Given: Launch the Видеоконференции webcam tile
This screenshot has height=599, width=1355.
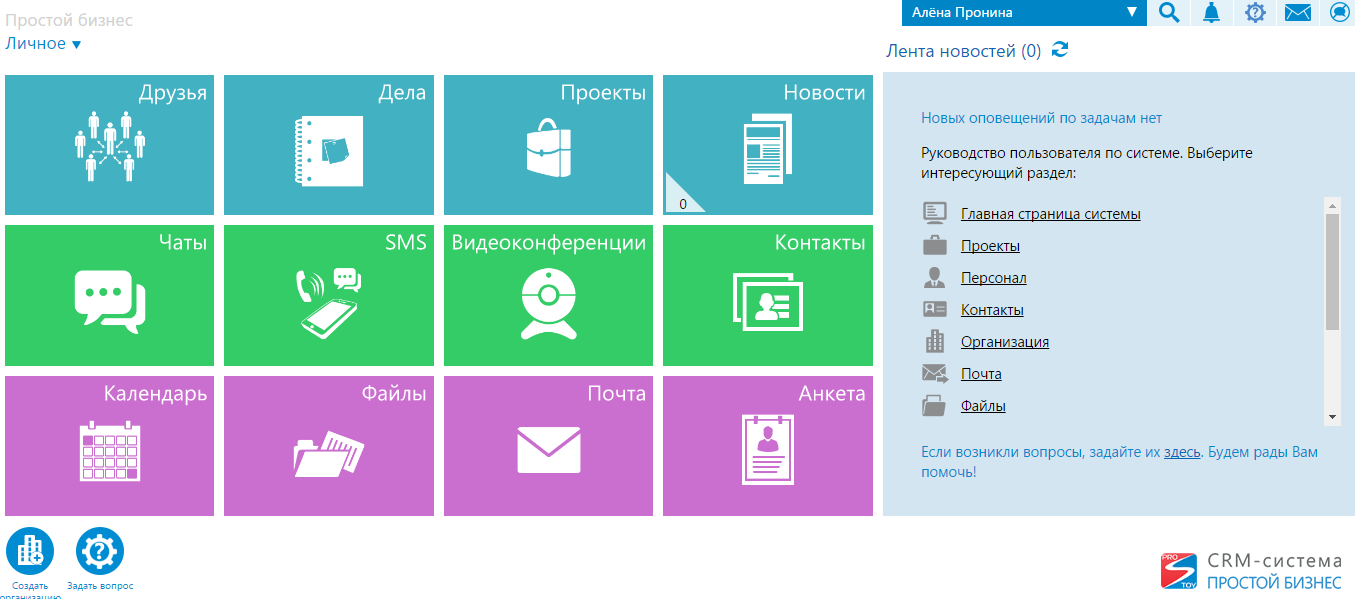Looking at the screenshot, I should pos(548,296).
